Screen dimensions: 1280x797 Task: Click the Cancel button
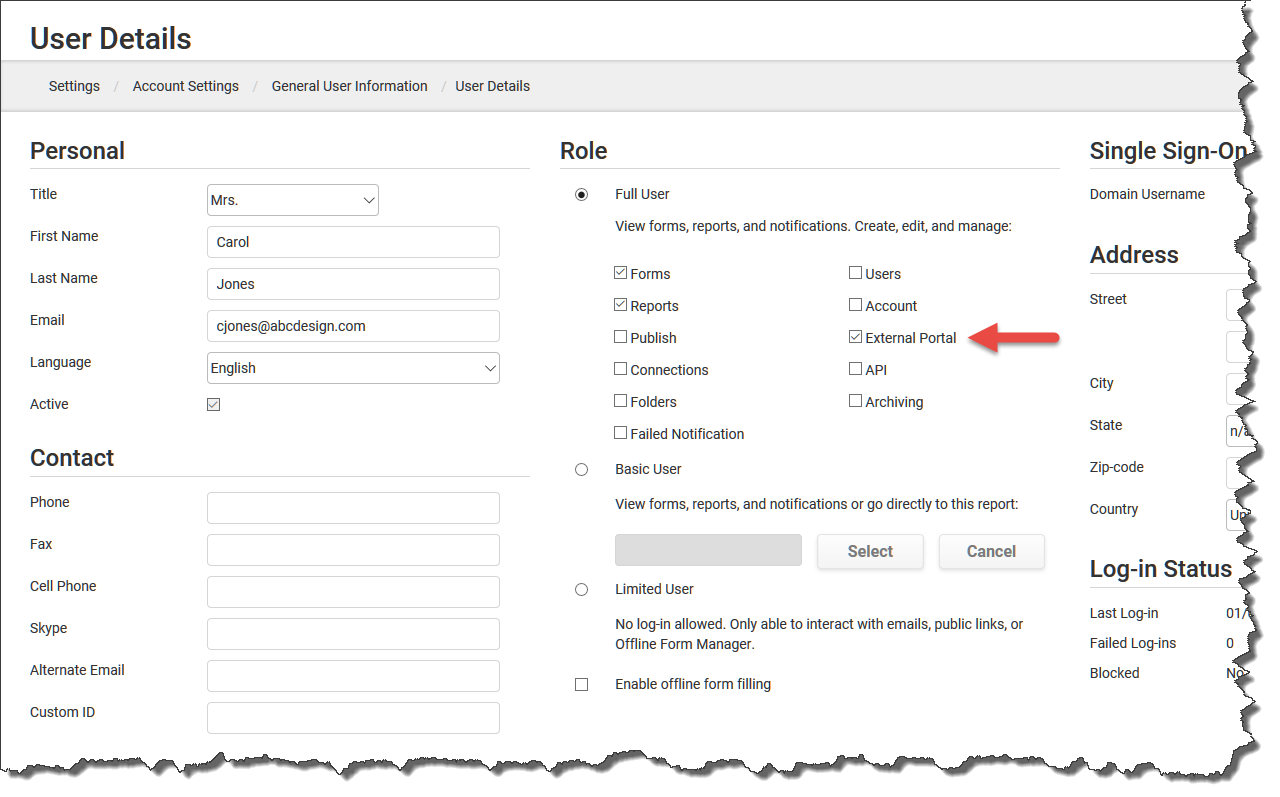pyautogui.click(x=991, y=551)
